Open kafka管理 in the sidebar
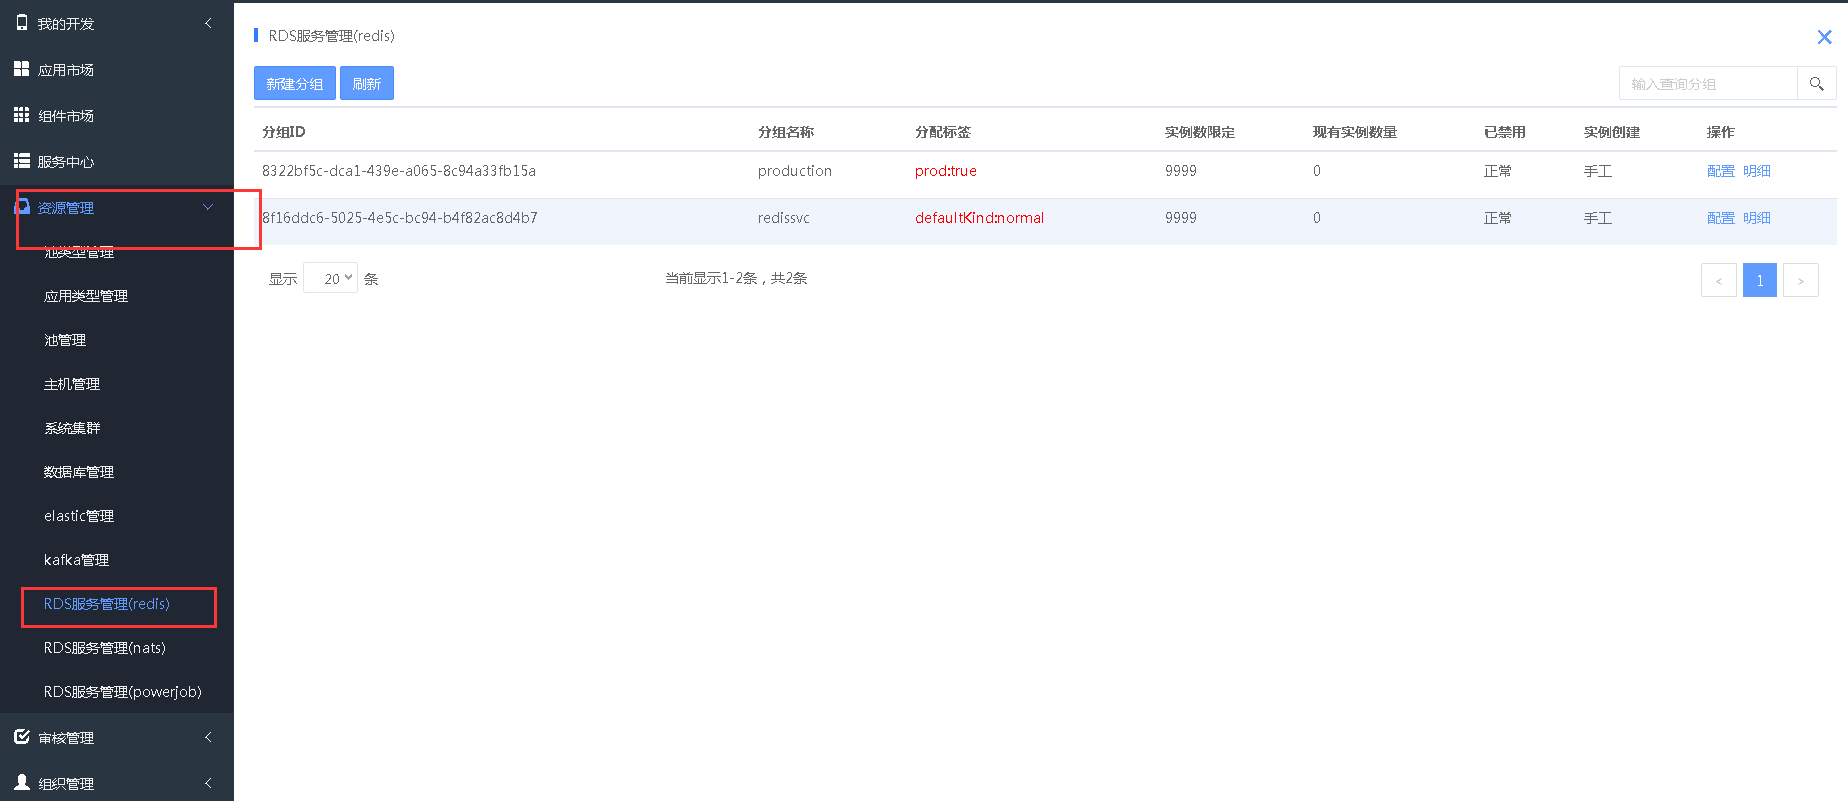The image size is (1848, 801). (x=76, y=560)
